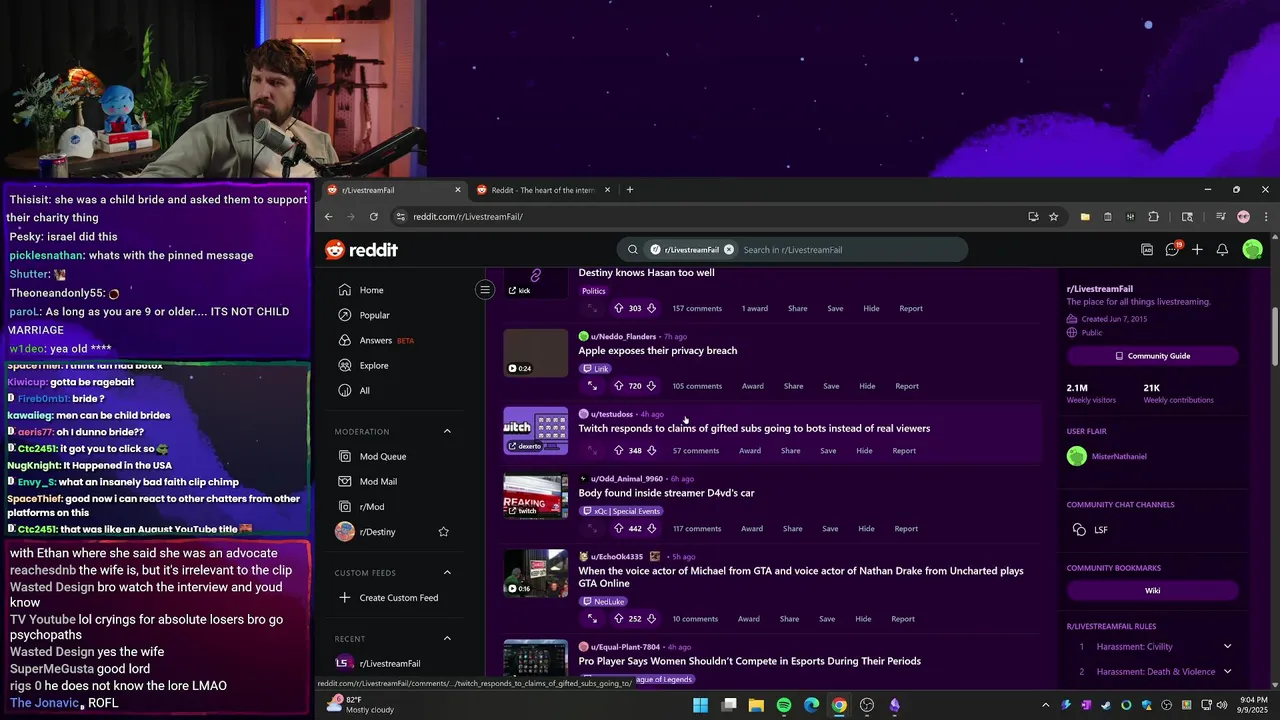1280x720 pixels.
Task: Open the Wiki bookmark button
Action: 1152,590
